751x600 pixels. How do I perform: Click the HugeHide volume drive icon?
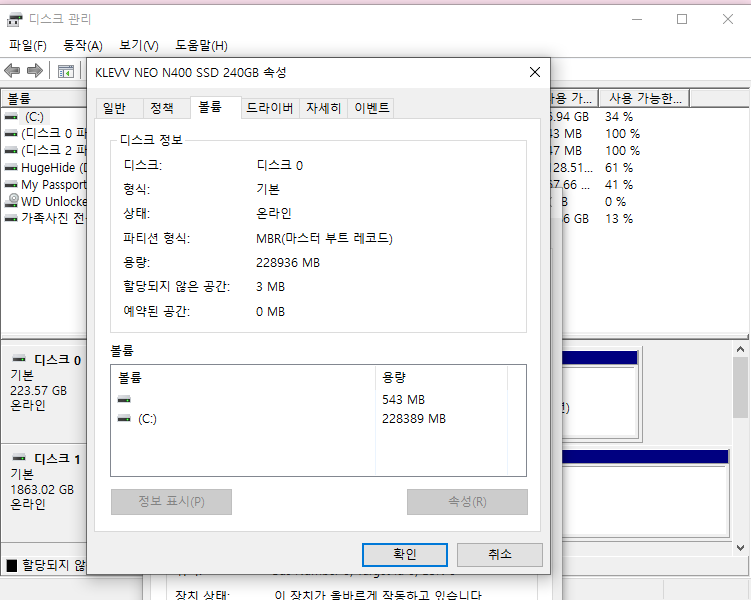[11, 168]
